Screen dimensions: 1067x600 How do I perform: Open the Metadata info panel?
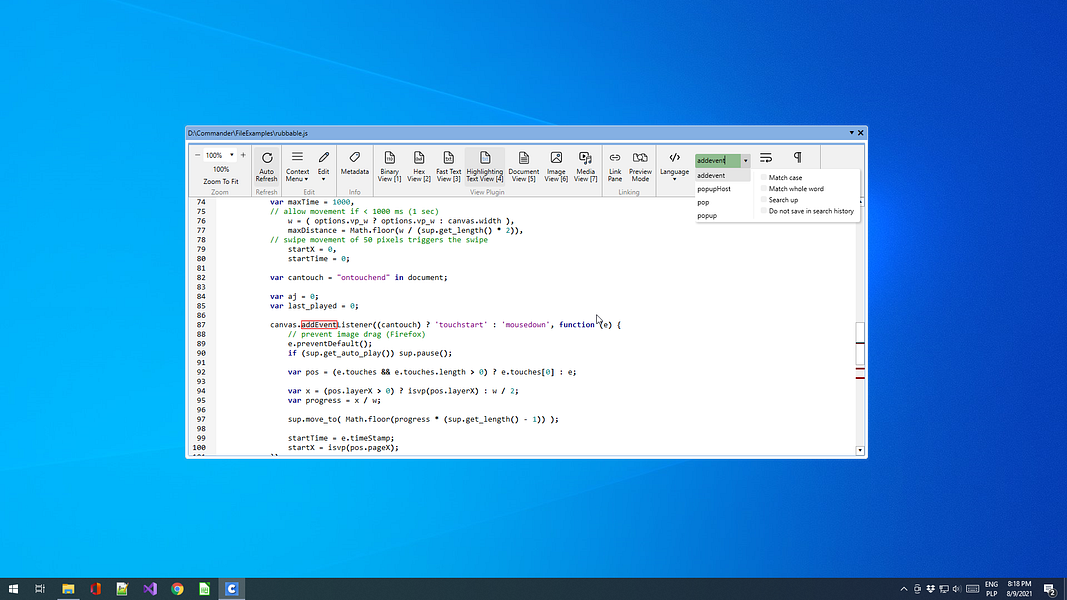point(354,164)
